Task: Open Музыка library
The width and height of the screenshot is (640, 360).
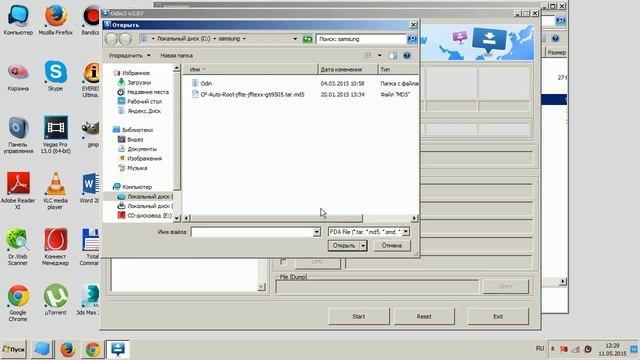Action: click(x=137, y=168)
